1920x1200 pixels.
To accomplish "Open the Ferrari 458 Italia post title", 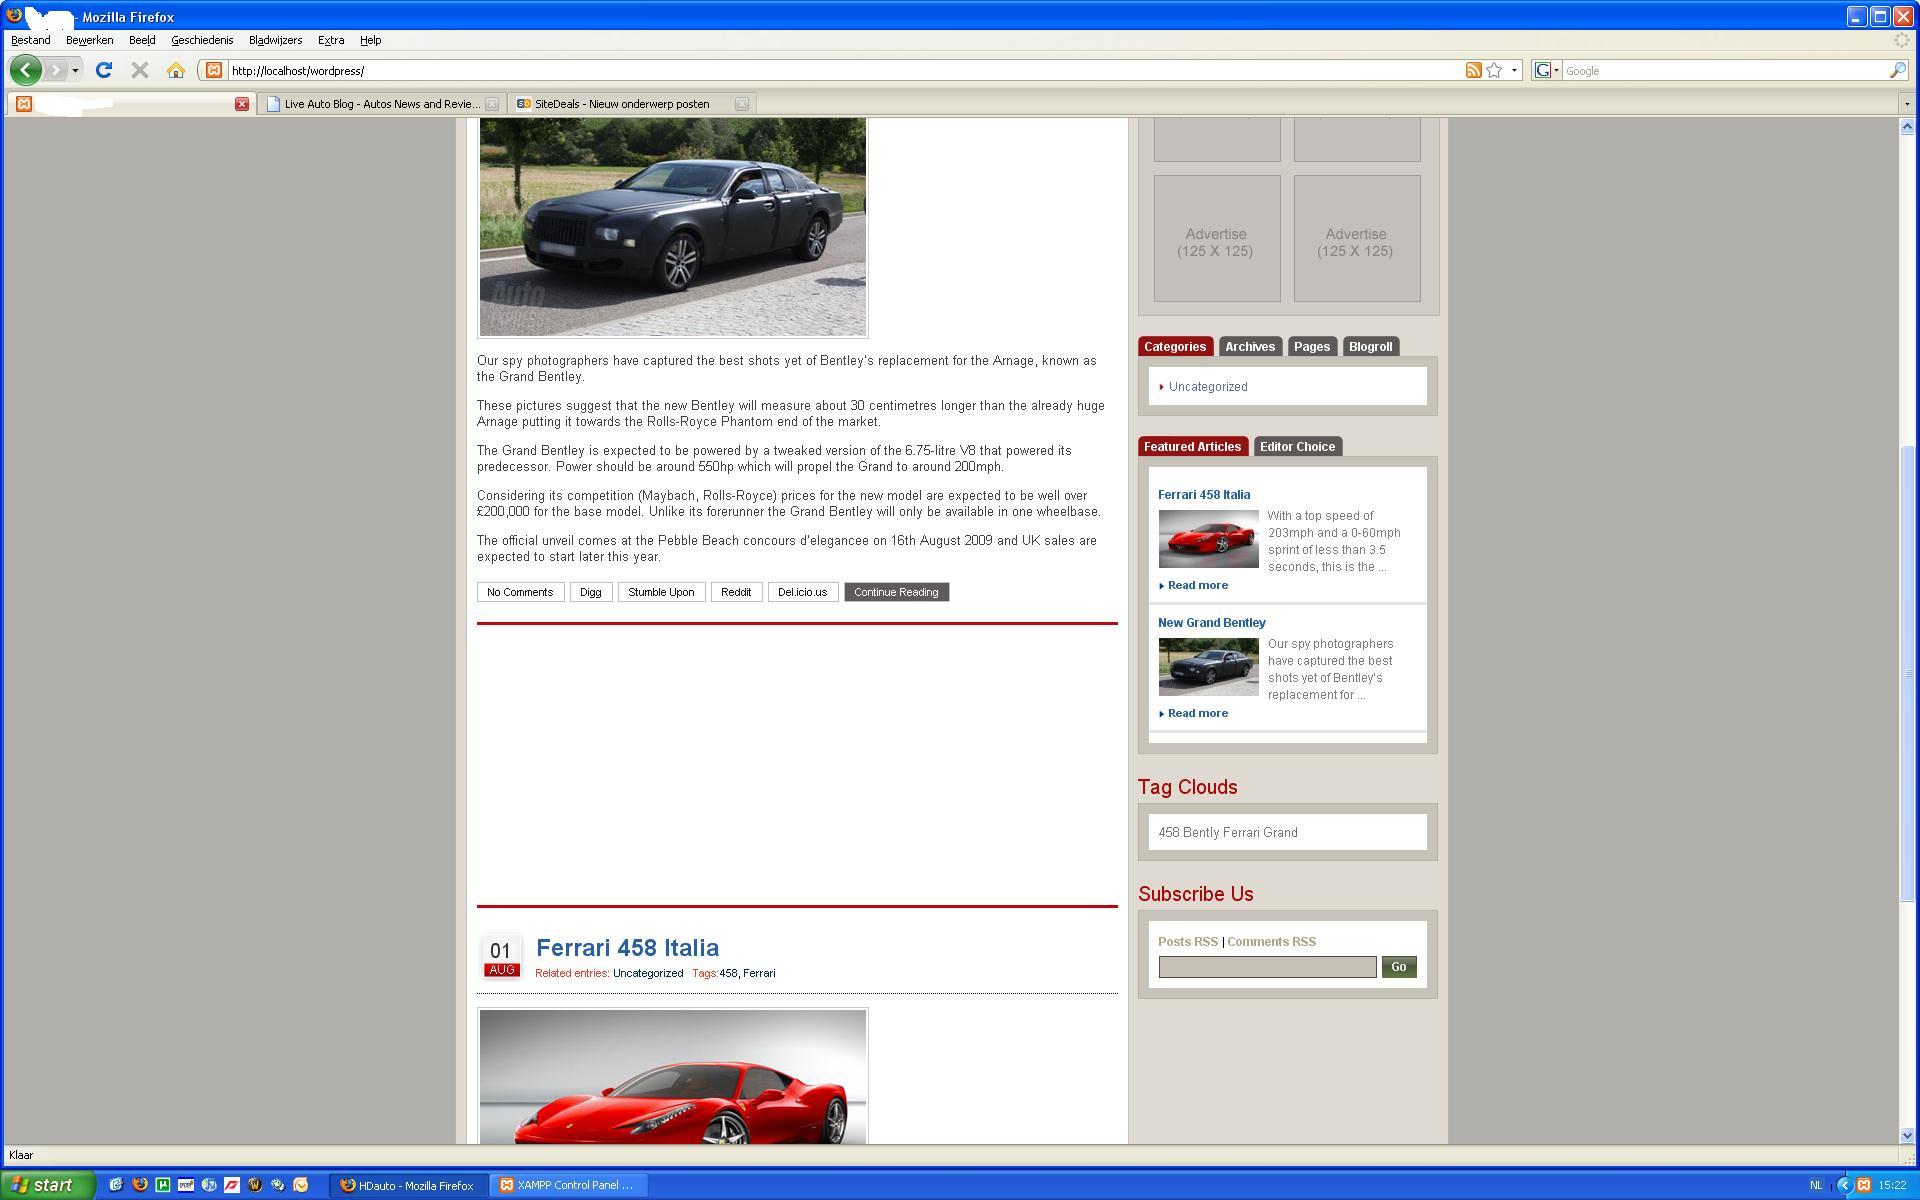I will pos(627,947).
